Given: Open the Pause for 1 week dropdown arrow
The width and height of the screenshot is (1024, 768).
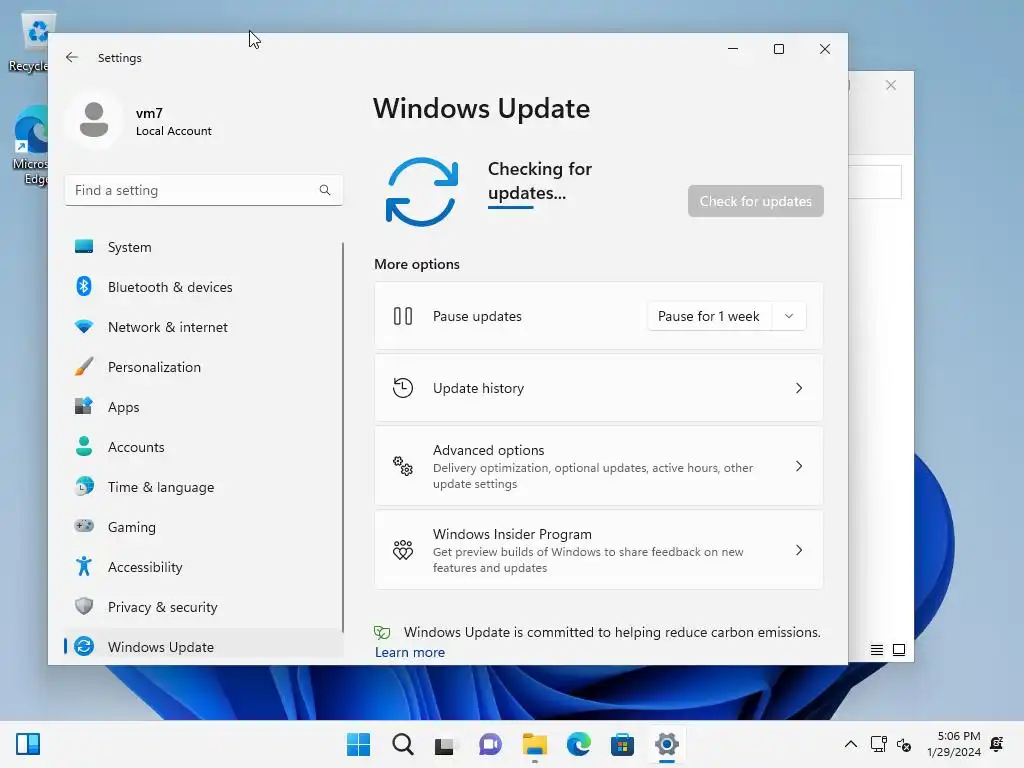Looking at the screenshot, I should (789, 316).
